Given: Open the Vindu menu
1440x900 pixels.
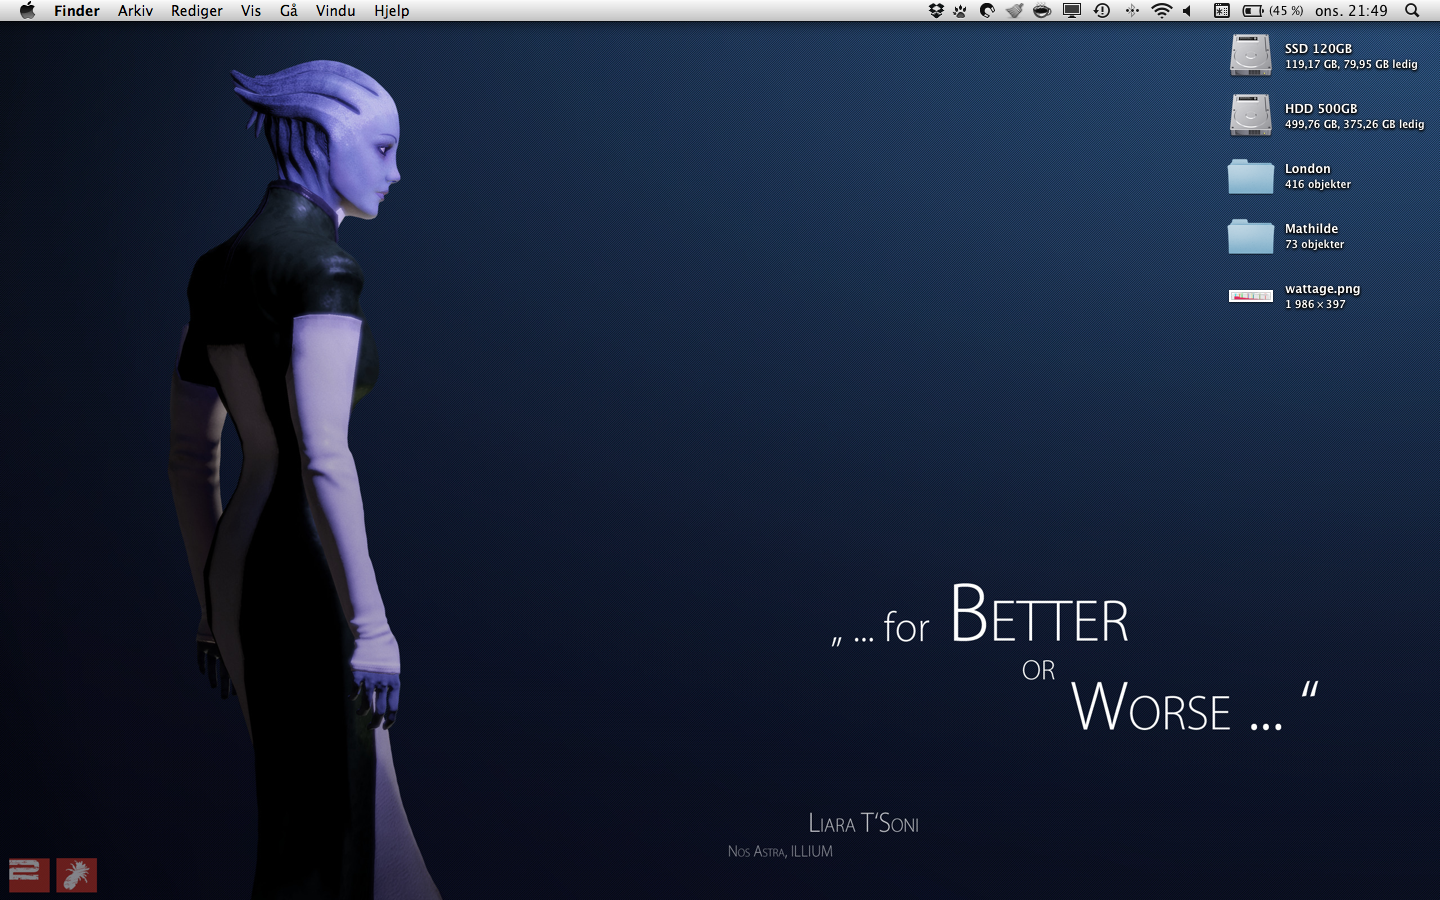Looking at the screenshot, I should (x=336, y=10).
